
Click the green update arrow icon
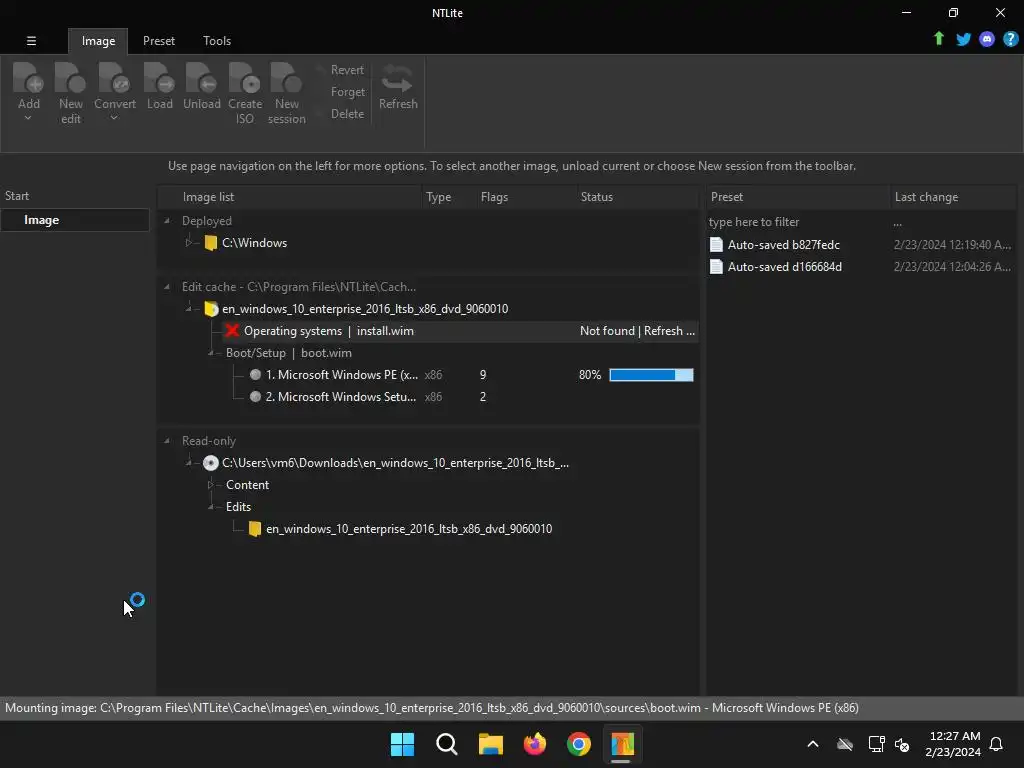tap(938, 39)
